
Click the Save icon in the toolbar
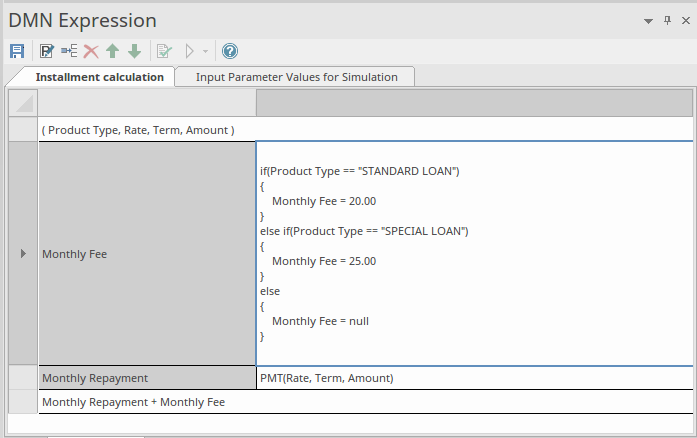[17, 51]
